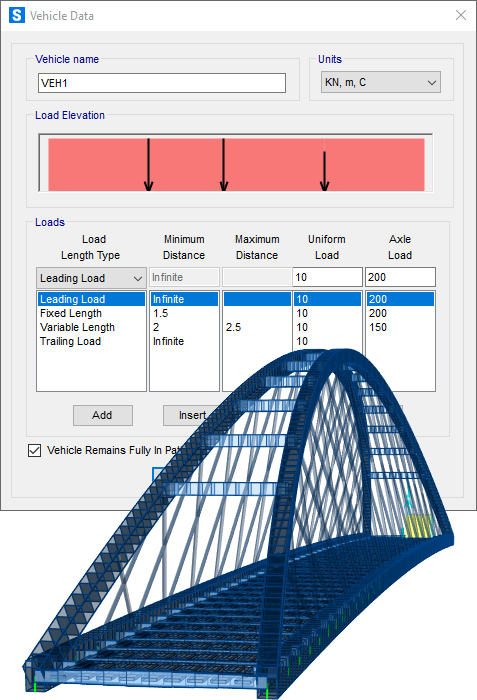
Task: Click the Vehicle name field containing VEH1
Action: coord(162,83)
